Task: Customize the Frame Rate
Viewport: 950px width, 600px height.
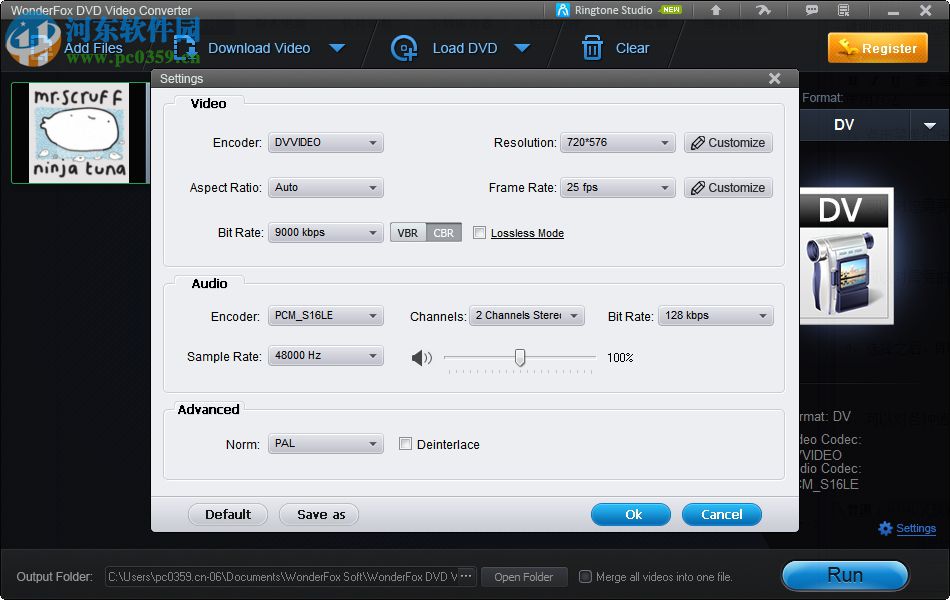Action: [x=728, y=187]
